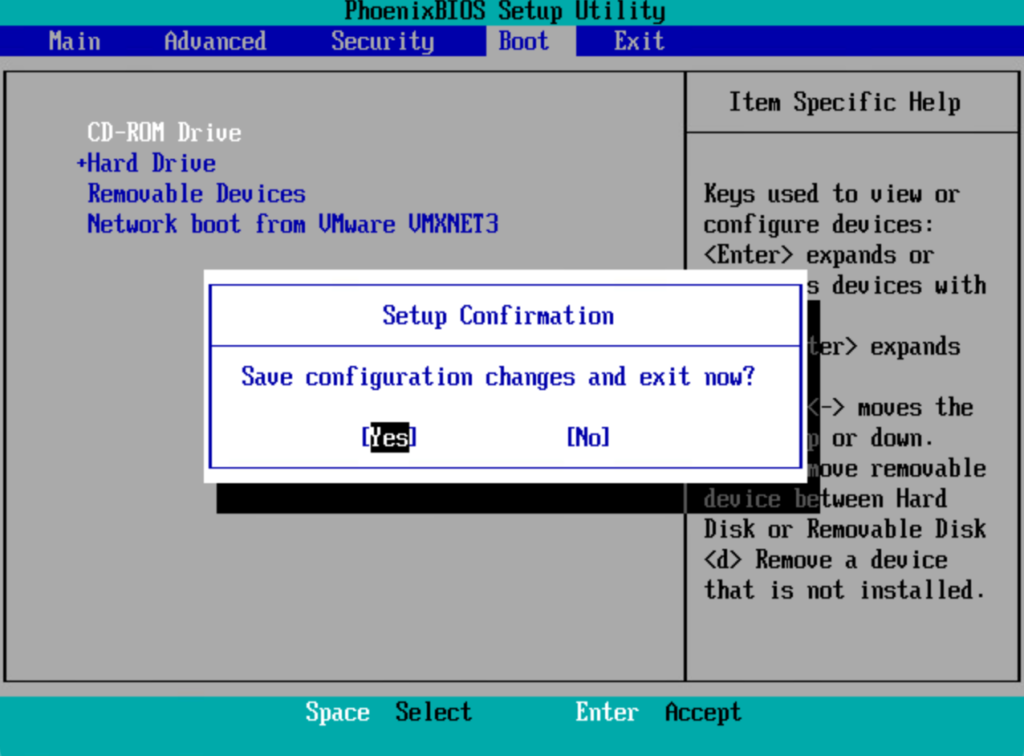
Task: Click the PhoenixBIOS Setup Utility title
Action: pyautogui.click(x=505, y=11)
